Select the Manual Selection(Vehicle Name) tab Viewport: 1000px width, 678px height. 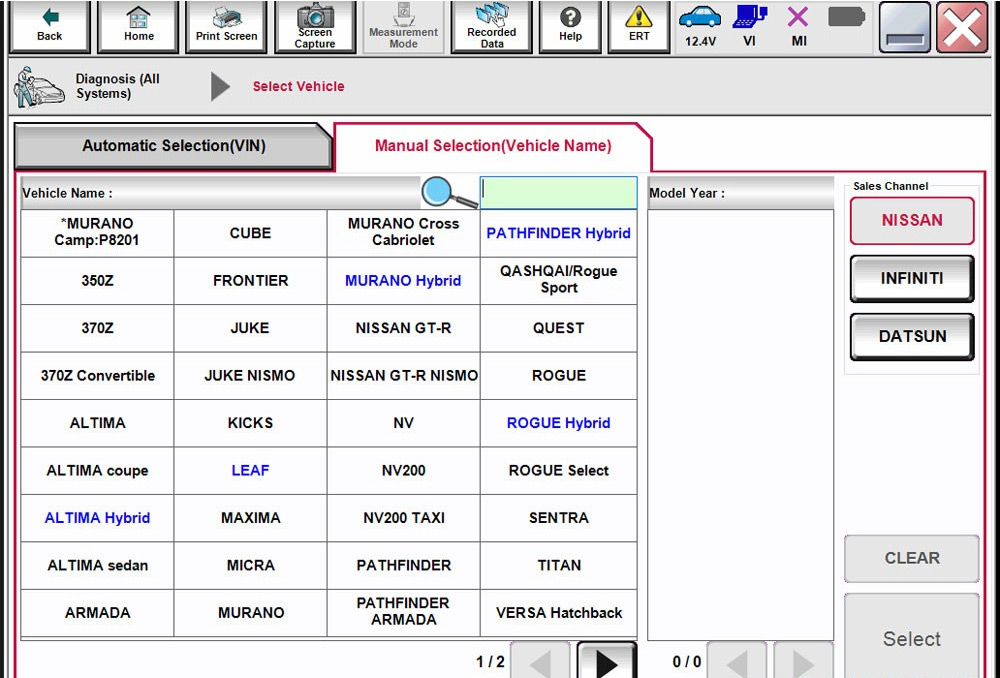click(x=491, y=146)
